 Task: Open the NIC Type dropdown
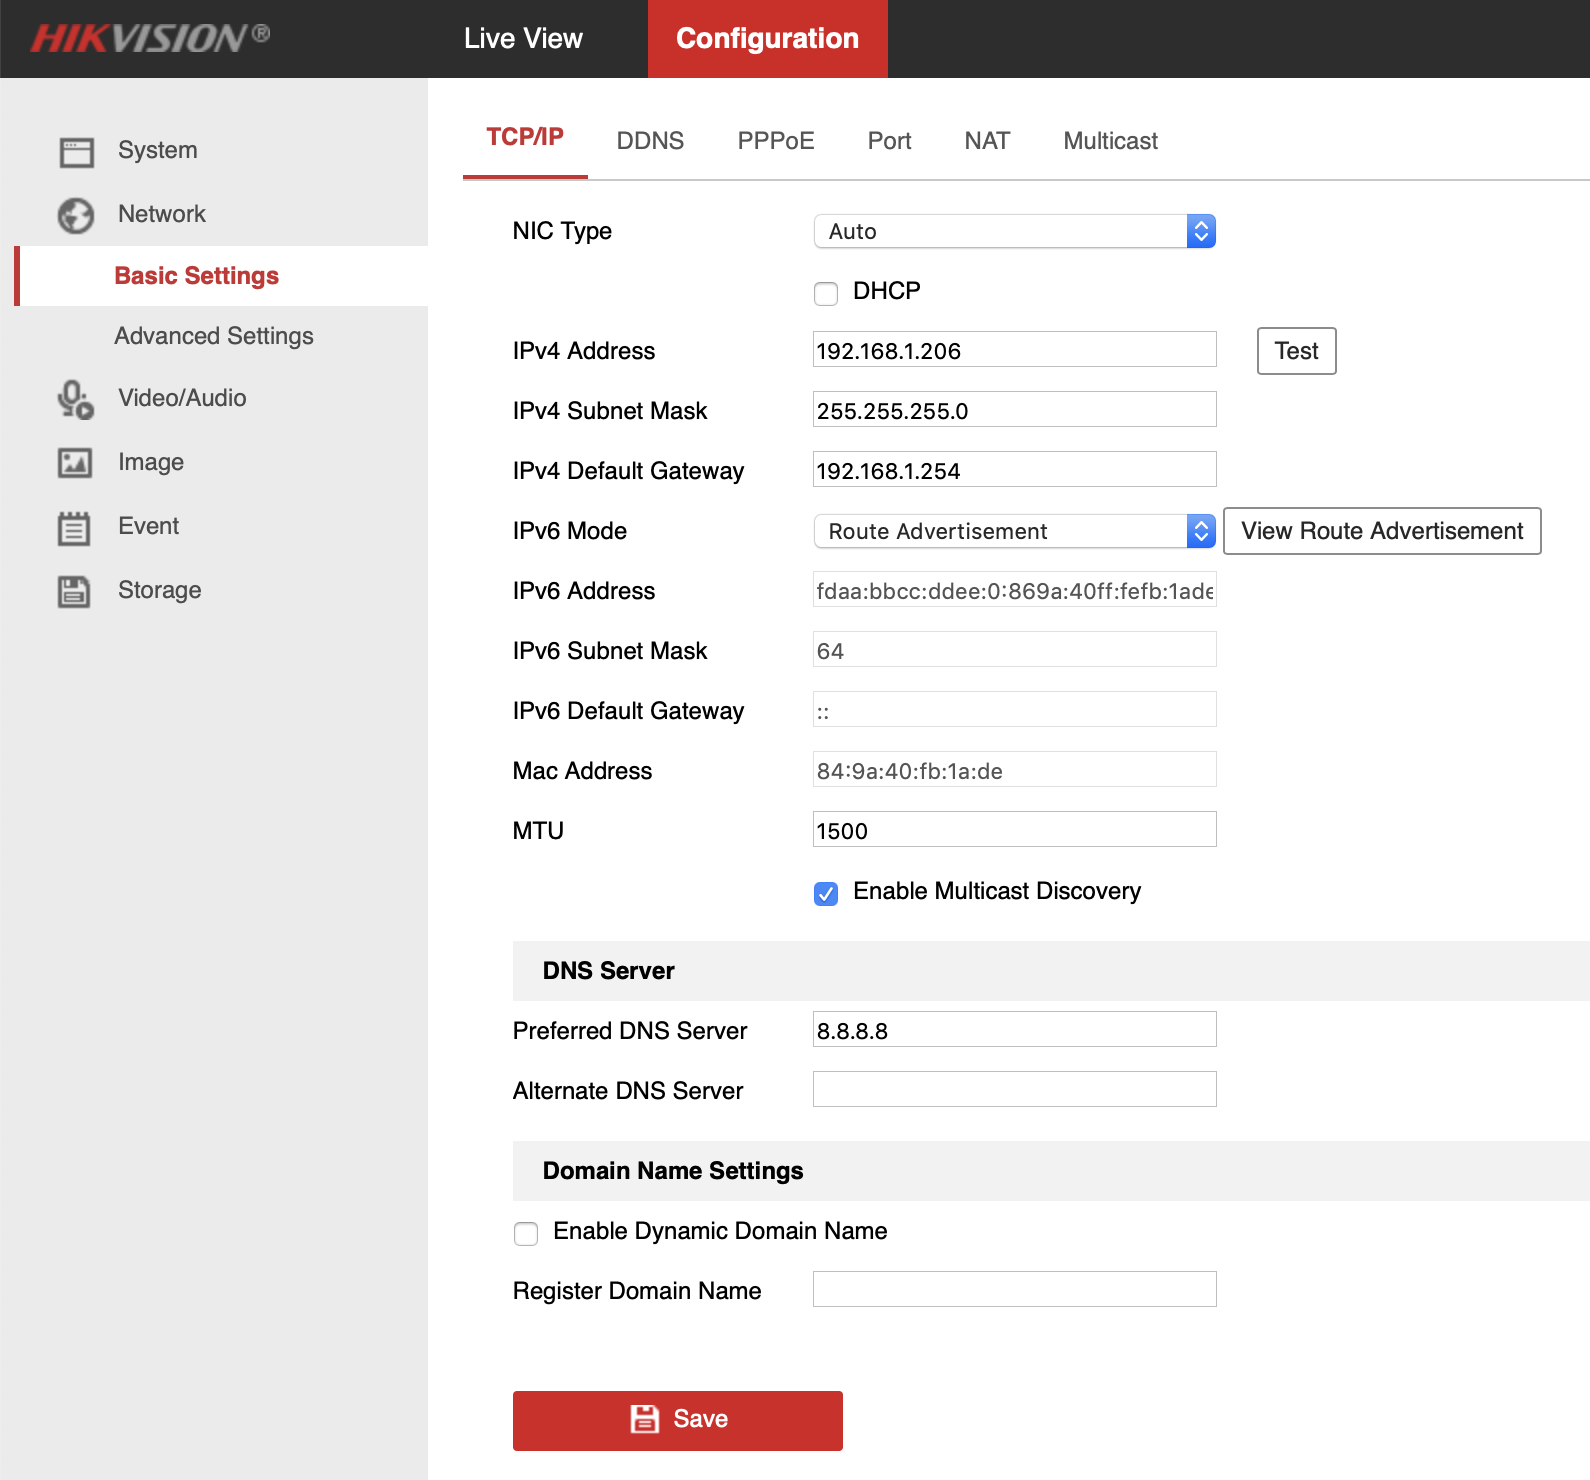[1014, 231]
